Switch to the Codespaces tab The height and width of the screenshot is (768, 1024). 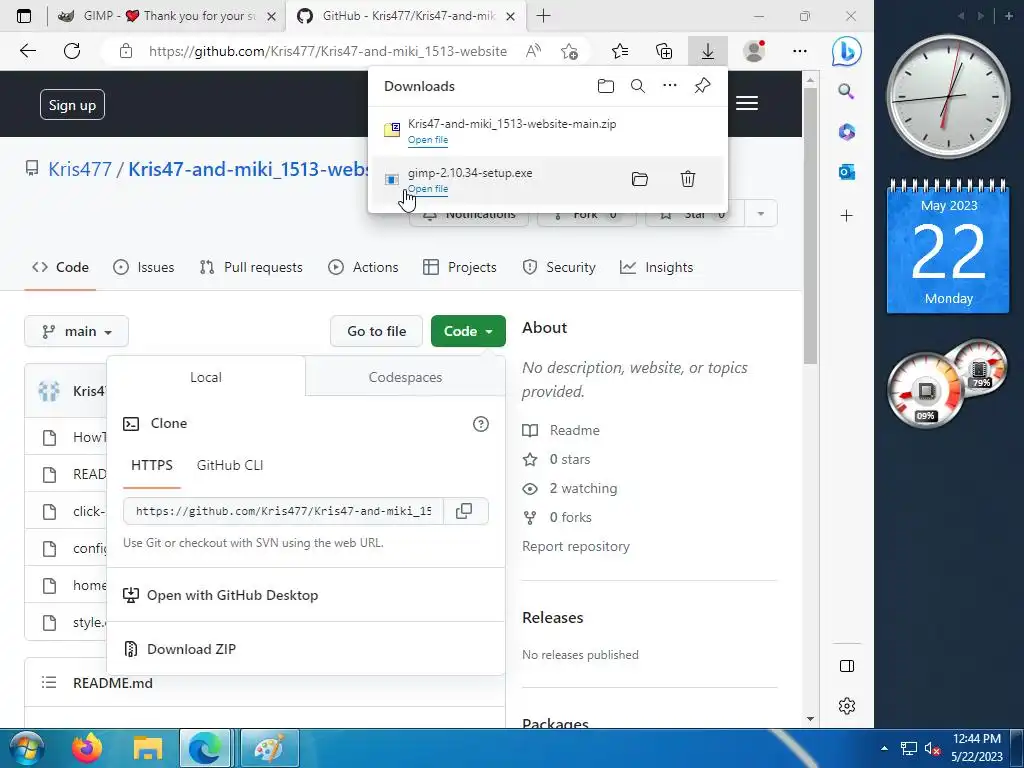click(x=405, y=377)
